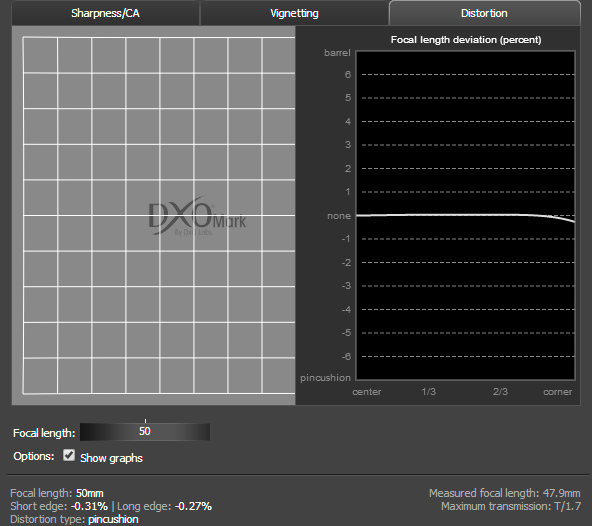Click the slider tick mark above 50
The width and height of the screenshot is (592, 526).
145,421
